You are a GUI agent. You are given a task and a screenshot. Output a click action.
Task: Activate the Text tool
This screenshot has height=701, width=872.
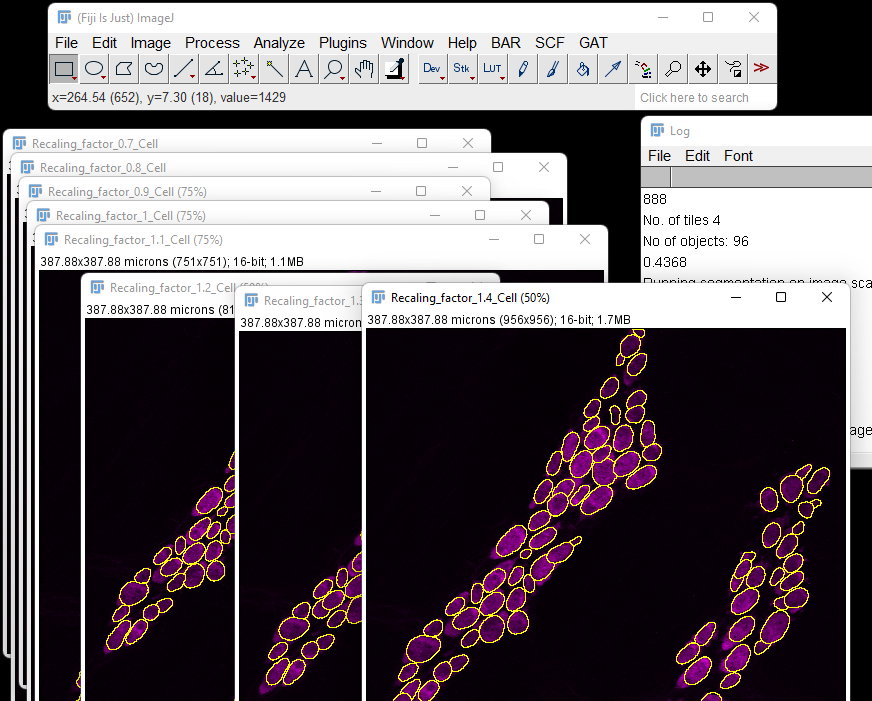303,69
